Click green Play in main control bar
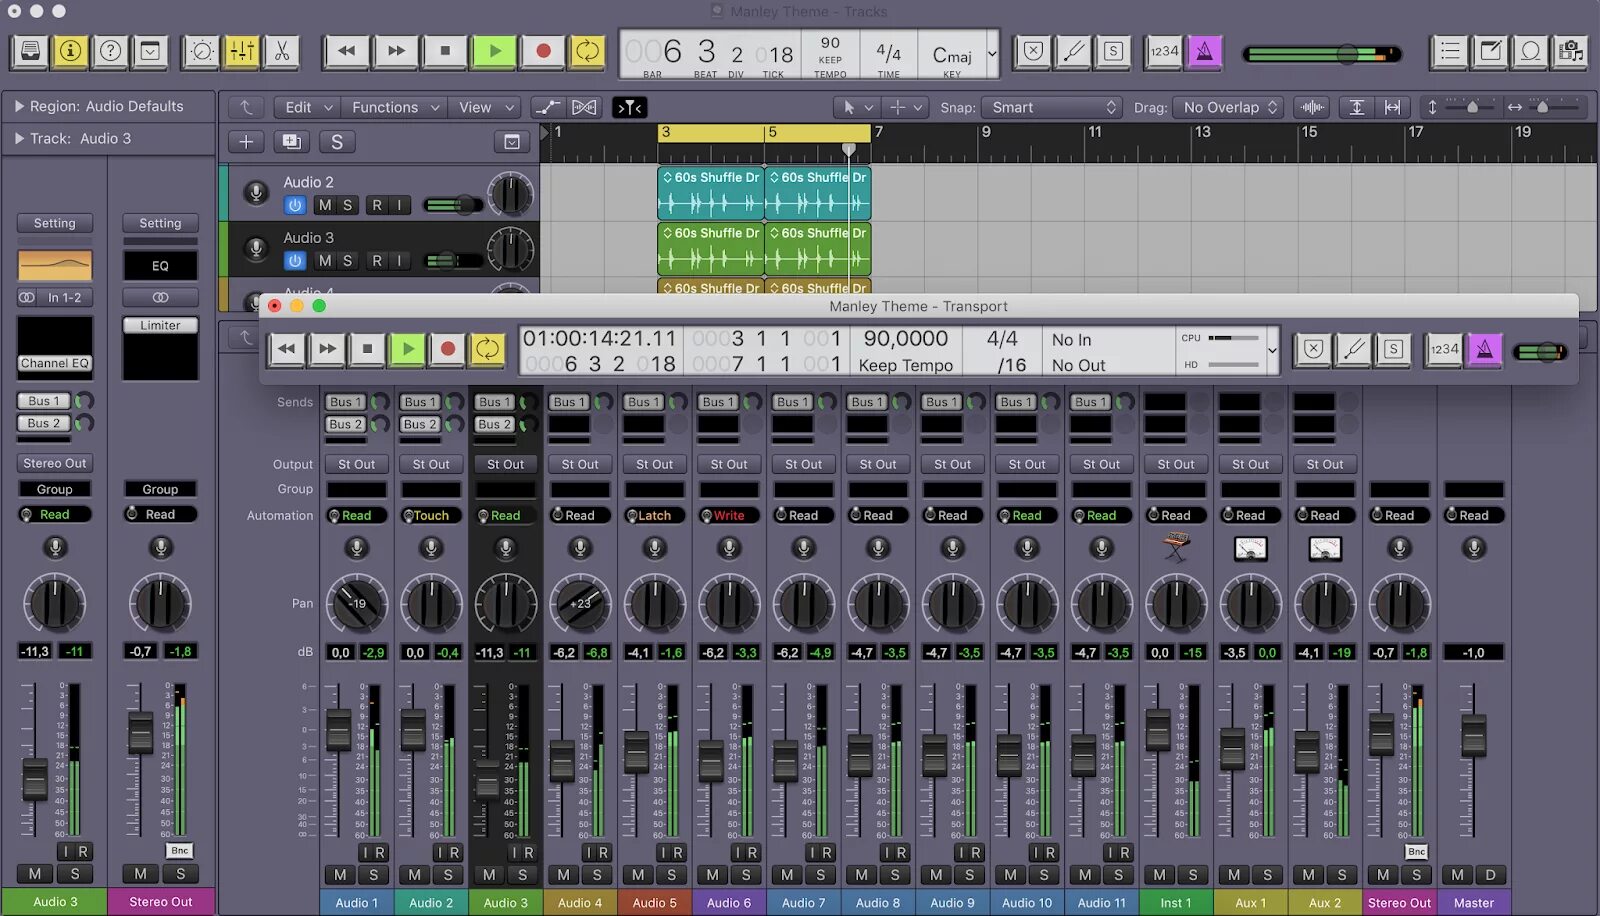Viewport: 1600px width, 916px height. pos(494,51)
